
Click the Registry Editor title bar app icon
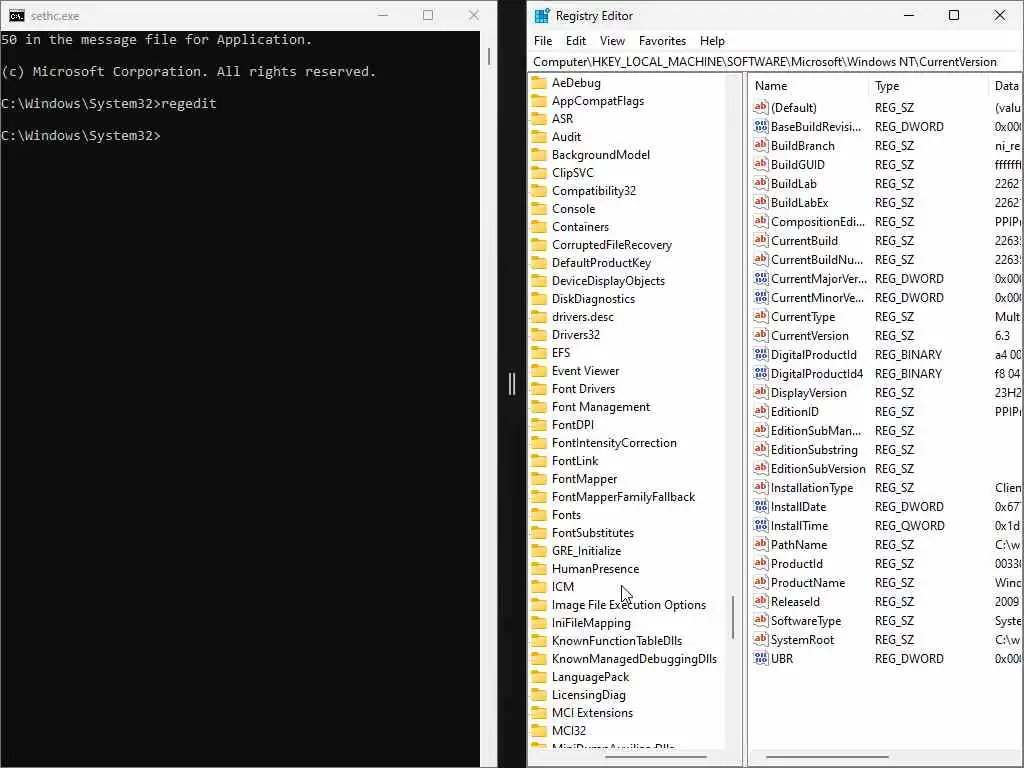coord(542,16)
